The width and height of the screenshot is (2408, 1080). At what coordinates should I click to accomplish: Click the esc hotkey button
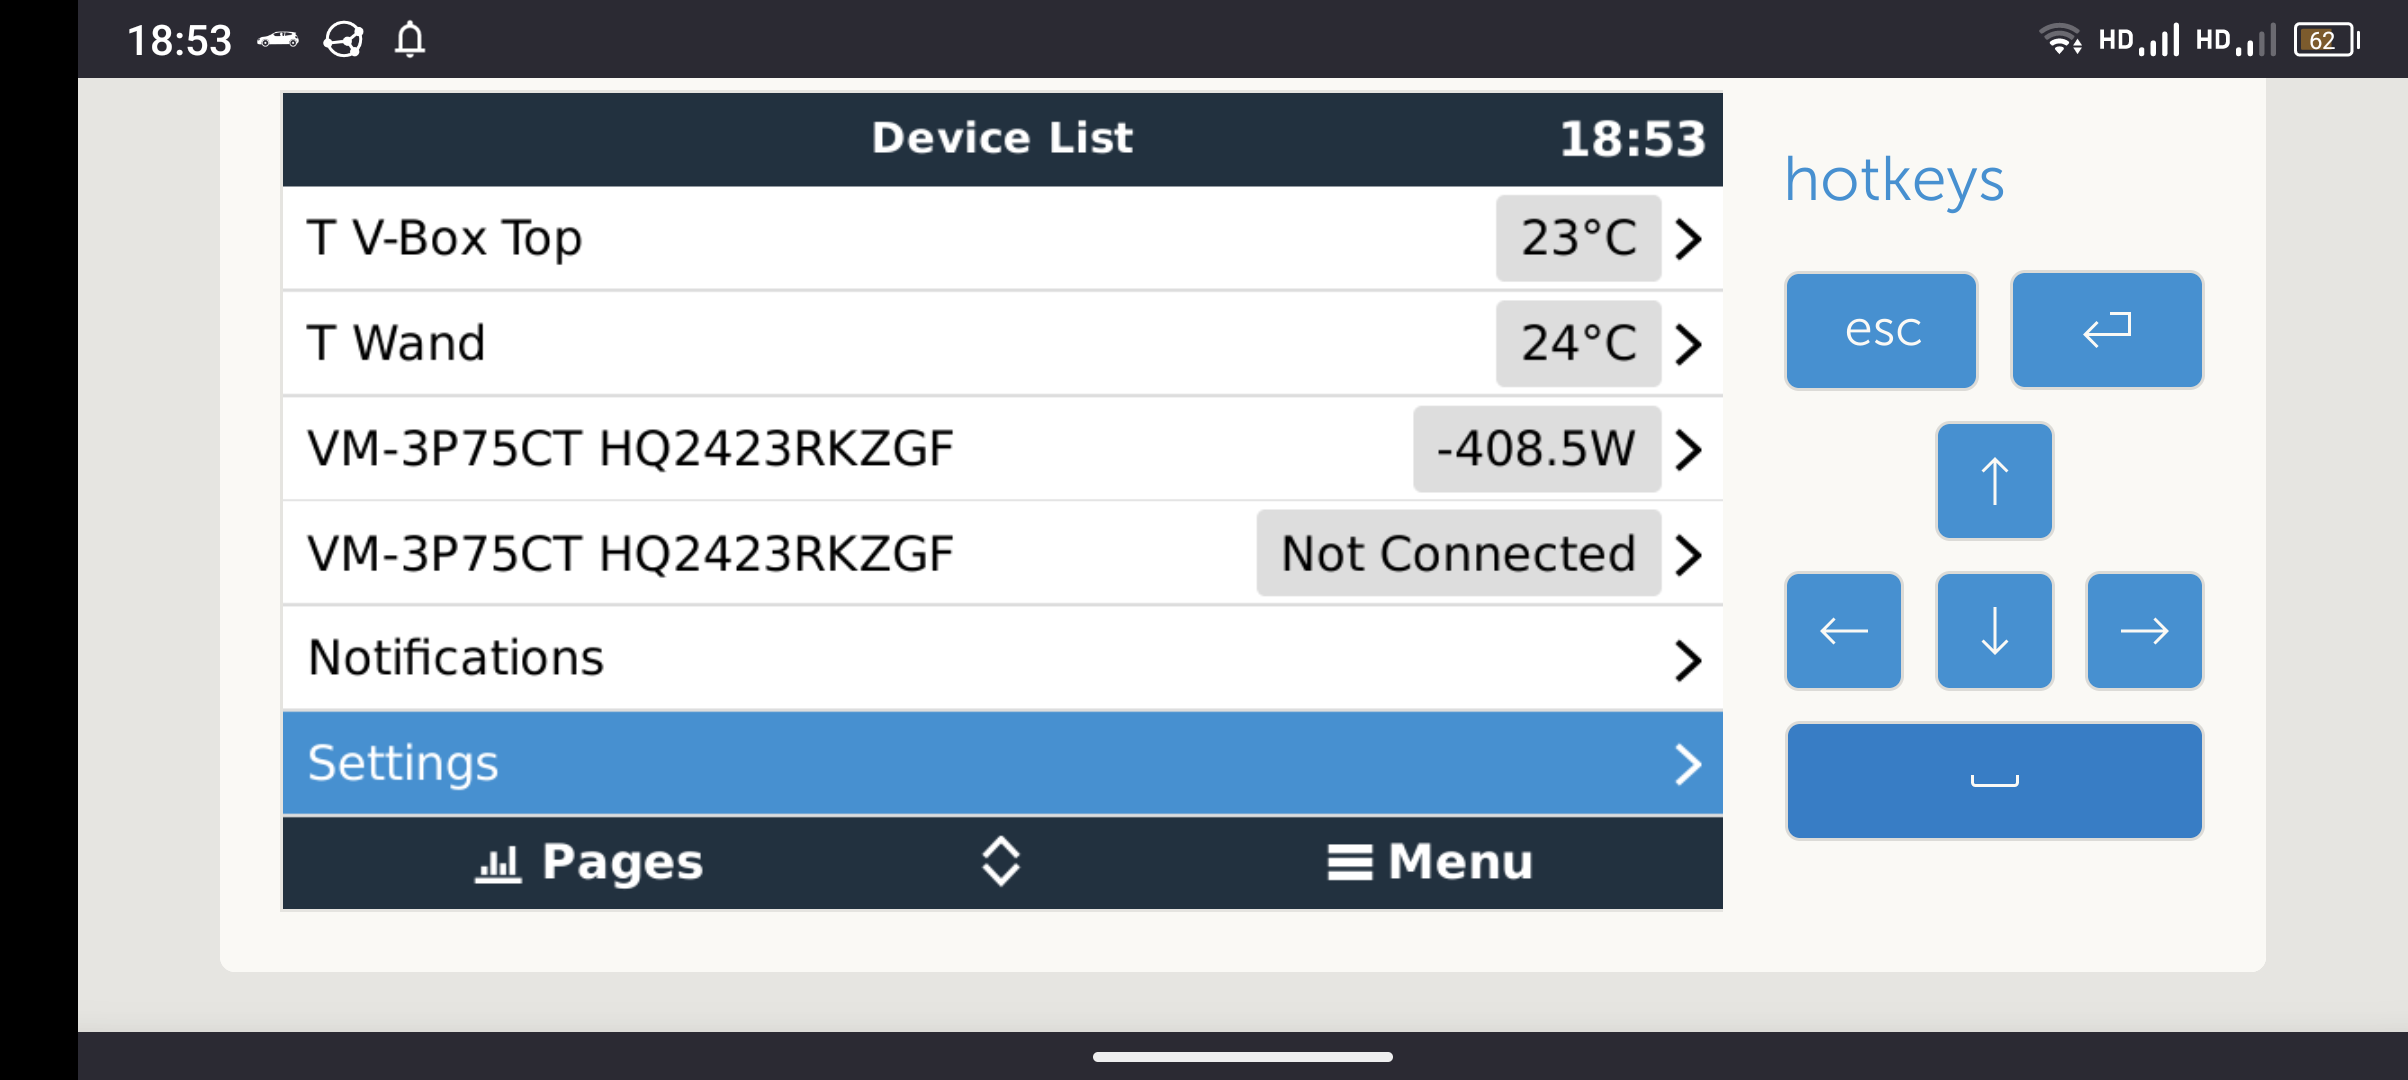(x=1881, y=330)
